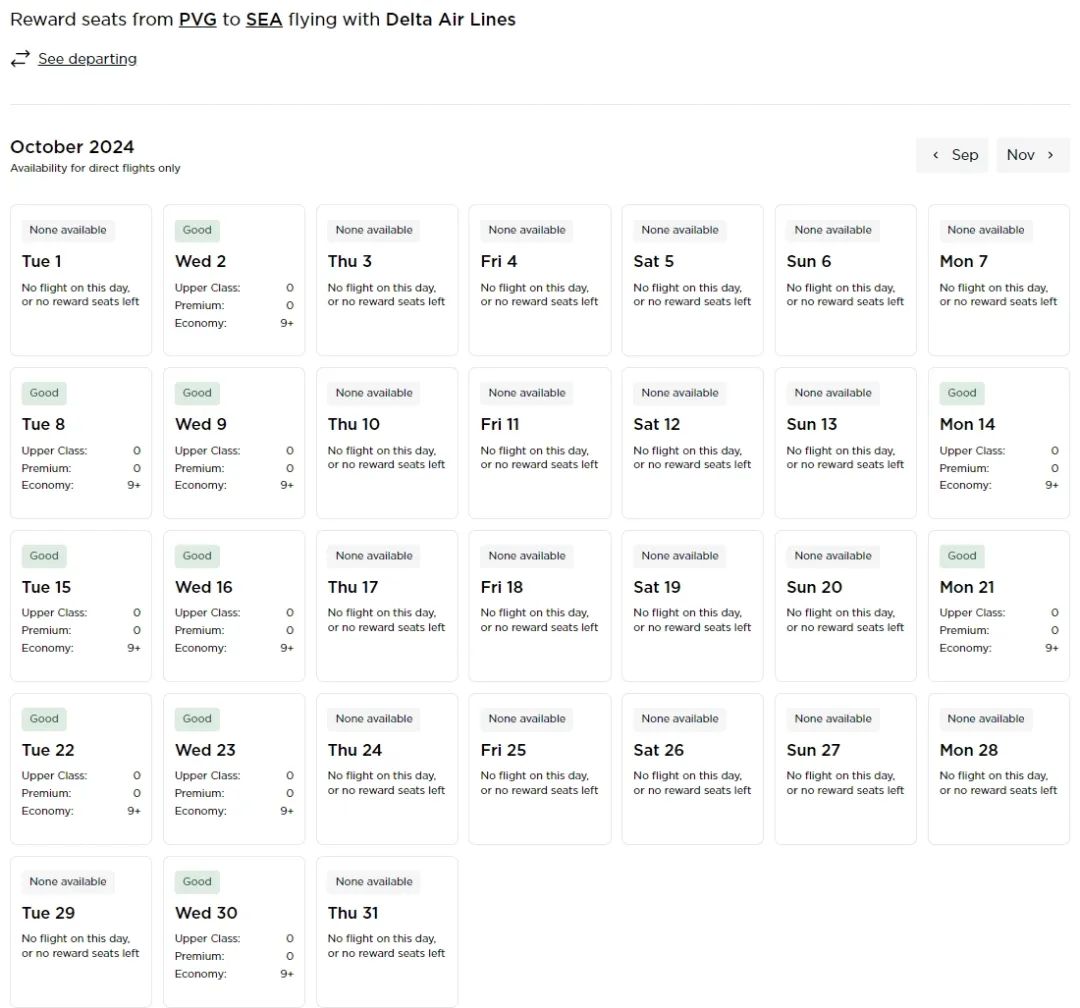Image resolution: width=1080 pixels, height=1008 pixels.
Task: Pick the Mon 14 date card
Action: (998, 443)
